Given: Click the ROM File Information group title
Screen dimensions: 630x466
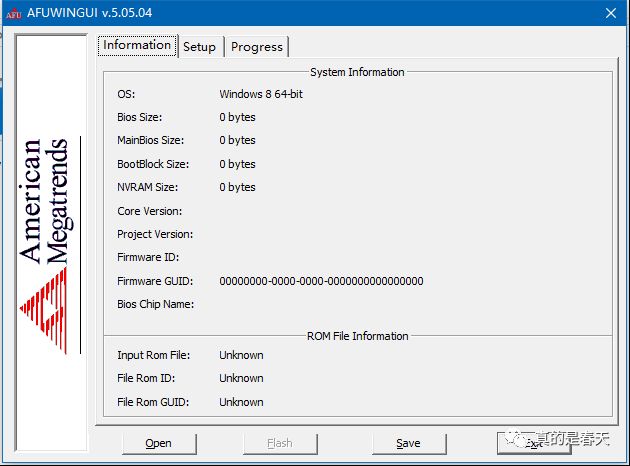Looking at the screenshot, I should (358, 336).
